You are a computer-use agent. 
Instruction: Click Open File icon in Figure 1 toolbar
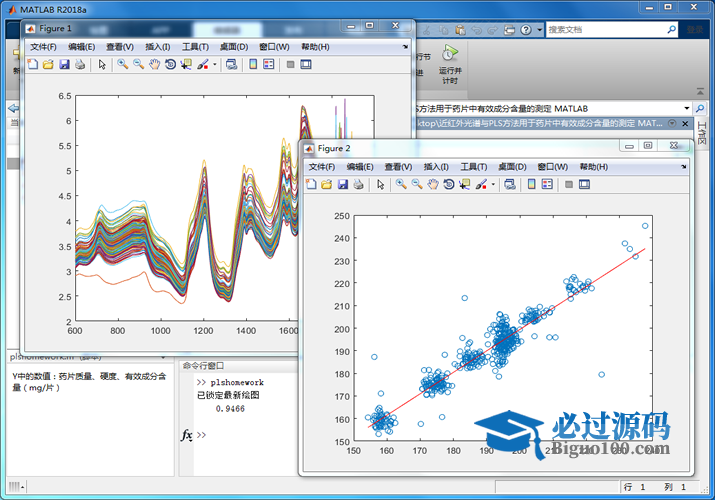pyautogui.click(x=48, y=64)
